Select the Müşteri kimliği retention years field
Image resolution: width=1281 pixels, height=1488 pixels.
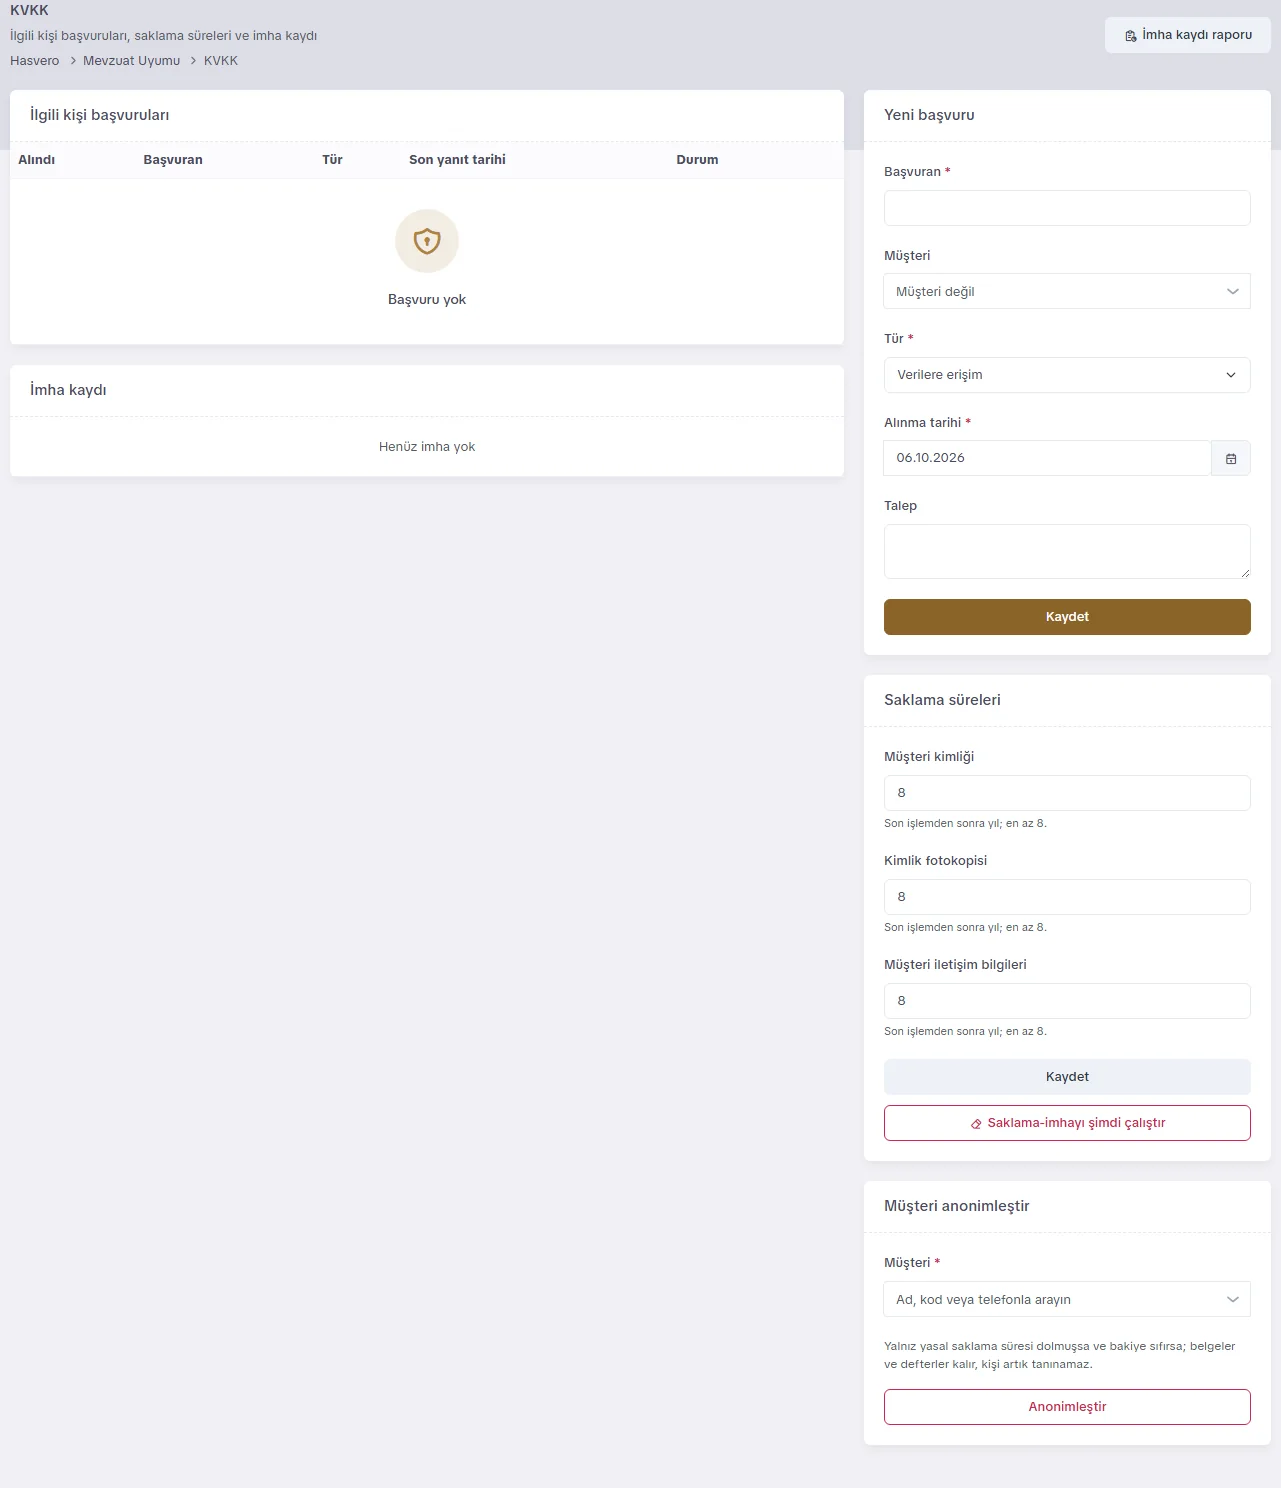pyautogui.click(x=1067, y=793)
